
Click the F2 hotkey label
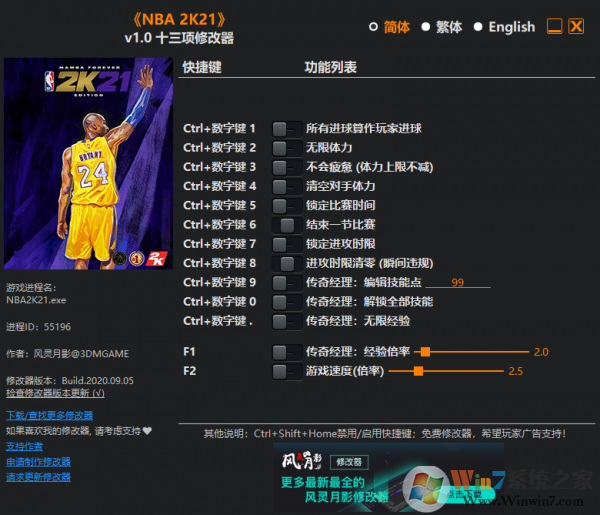click(189, 371)
